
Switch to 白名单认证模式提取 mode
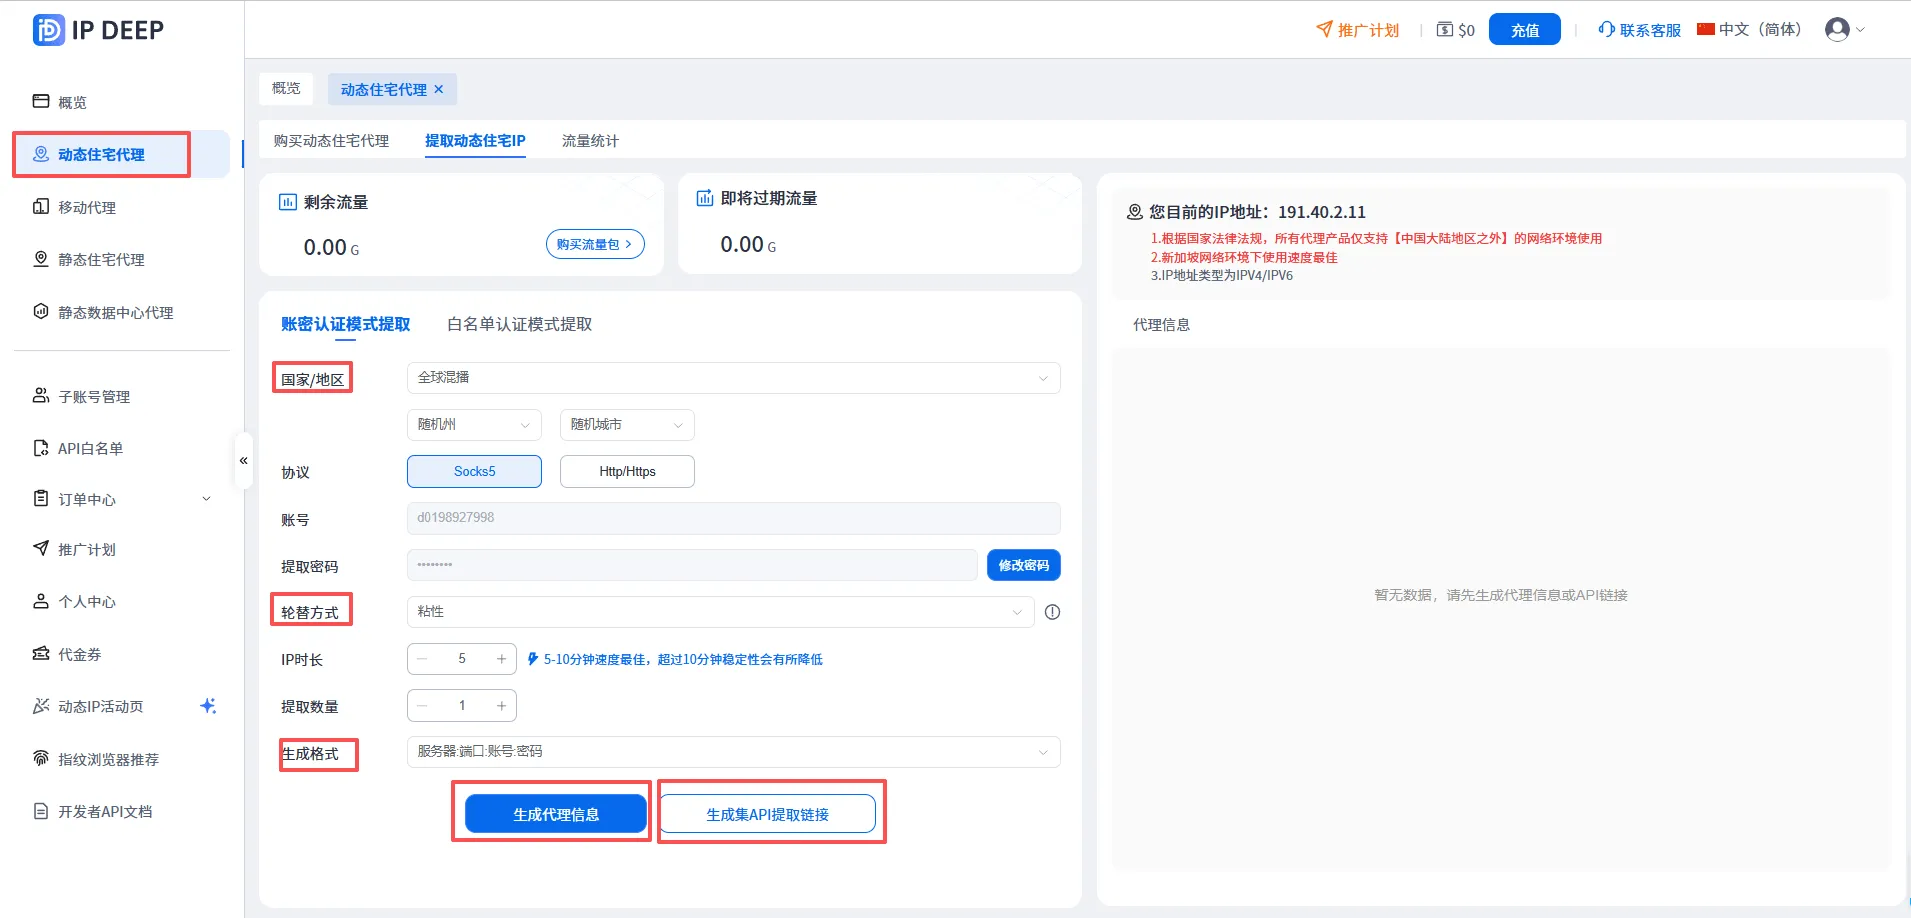pyautogui.click(x=520, y=324)
